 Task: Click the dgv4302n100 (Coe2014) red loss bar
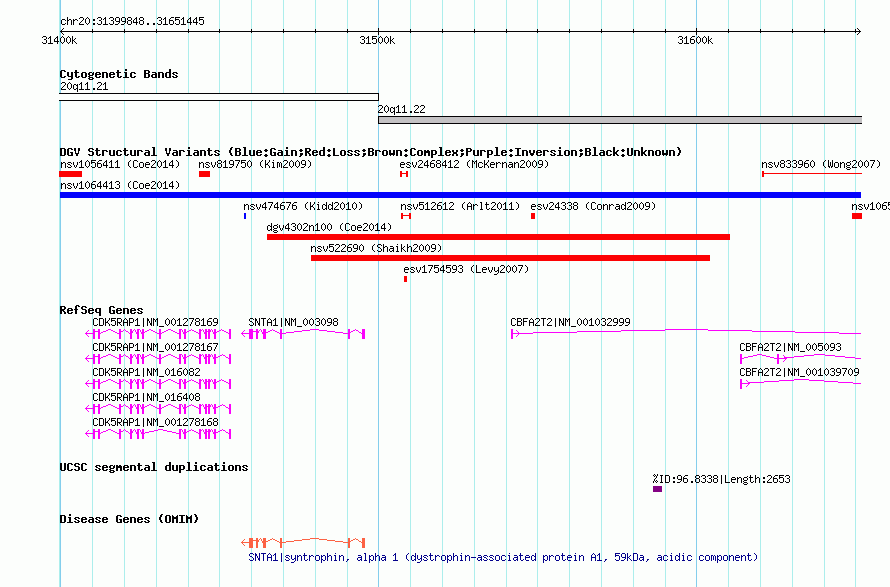[498, 237]
